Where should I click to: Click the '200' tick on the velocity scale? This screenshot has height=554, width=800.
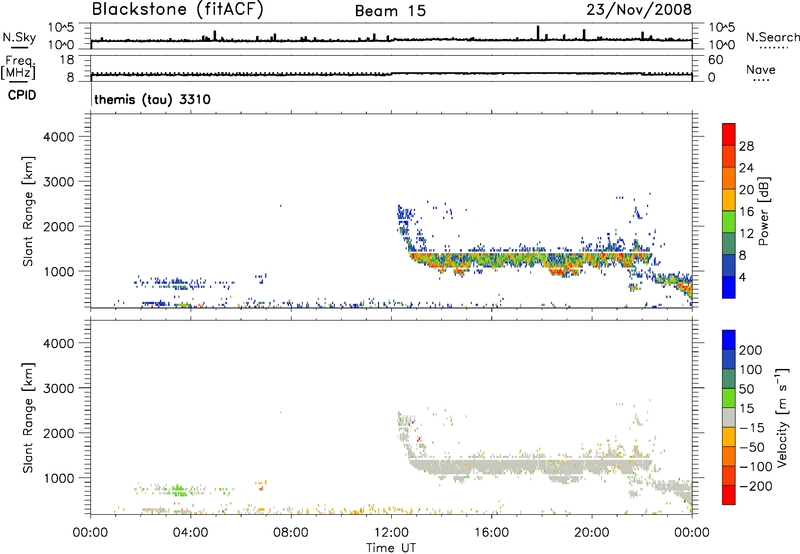pyautogui.click(x=751, y=350)
